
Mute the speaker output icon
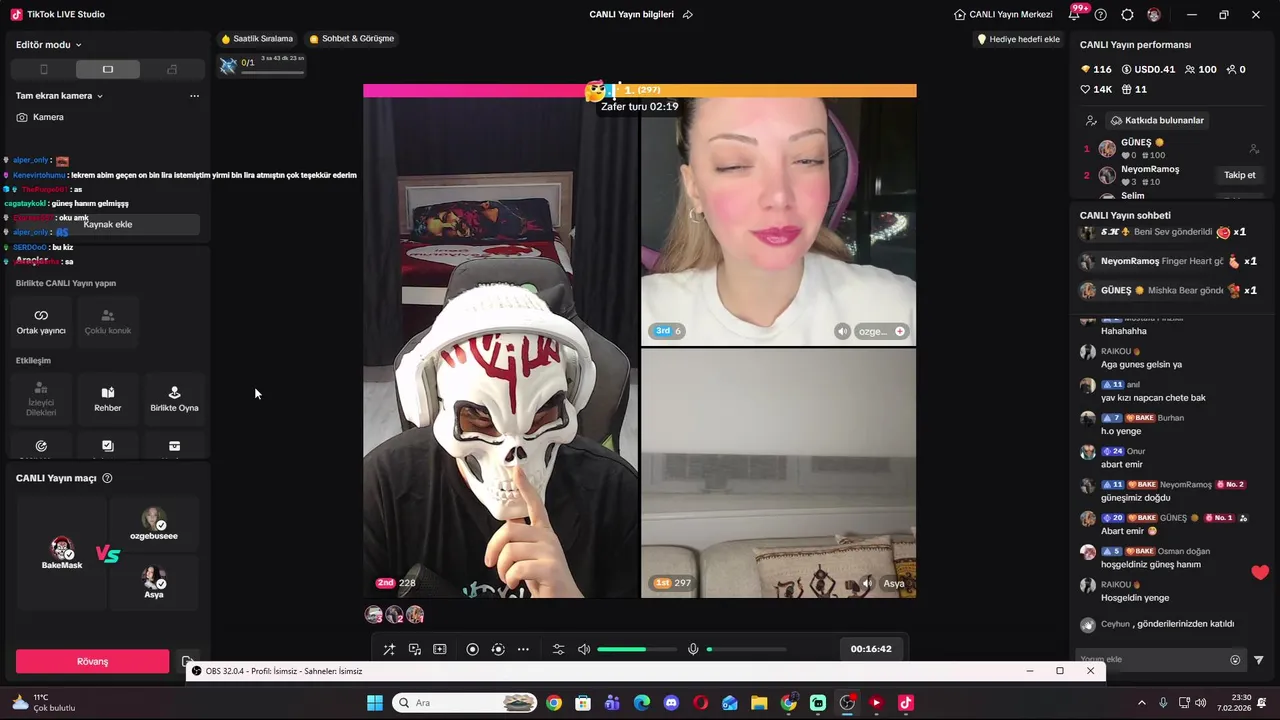[x=584, y=649]
